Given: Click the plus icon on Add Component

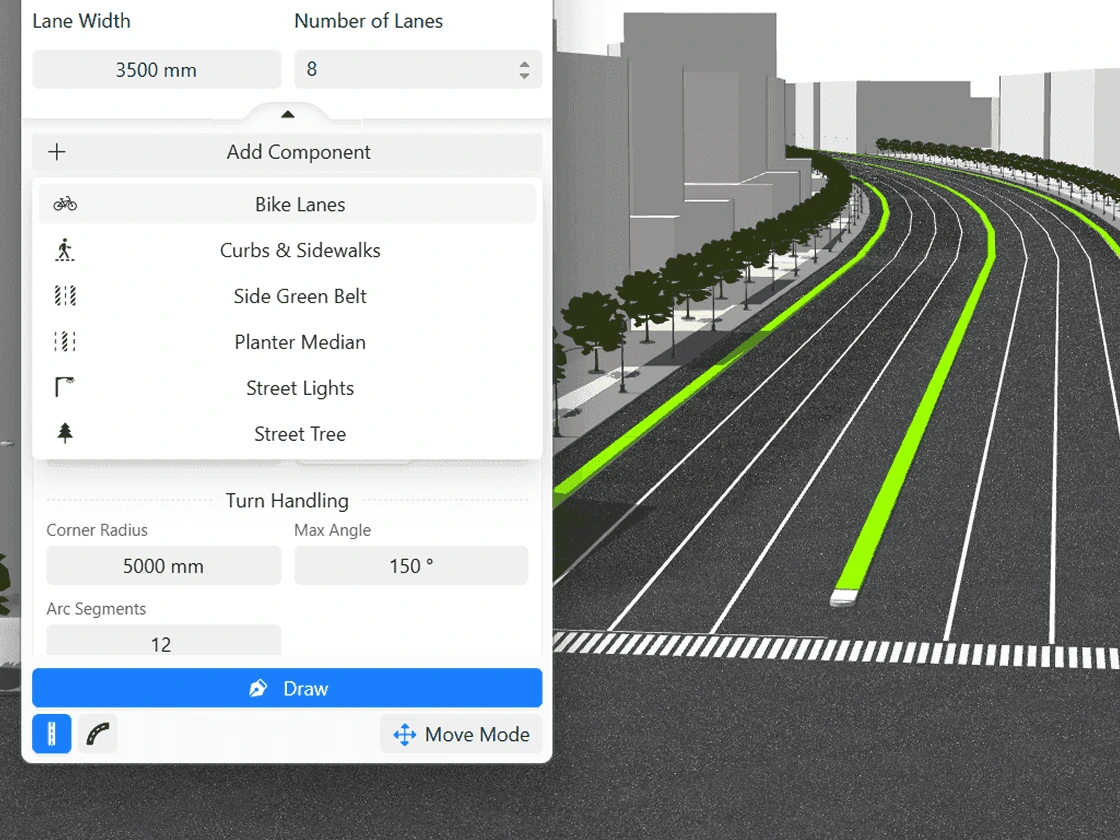Looking at the screenshot, I should click(57, 152).
